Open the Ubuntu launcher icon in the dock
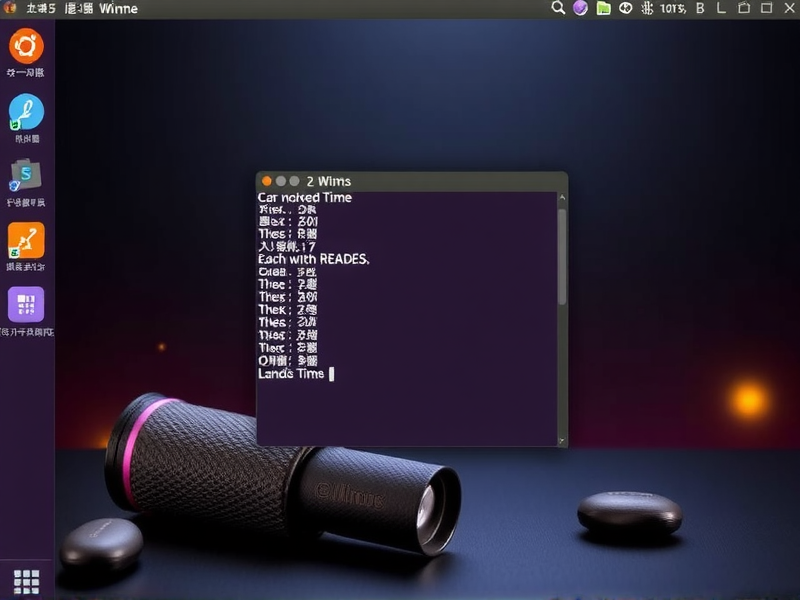The image size is (800, 600). pyautogui.click(x=24, y=47)
